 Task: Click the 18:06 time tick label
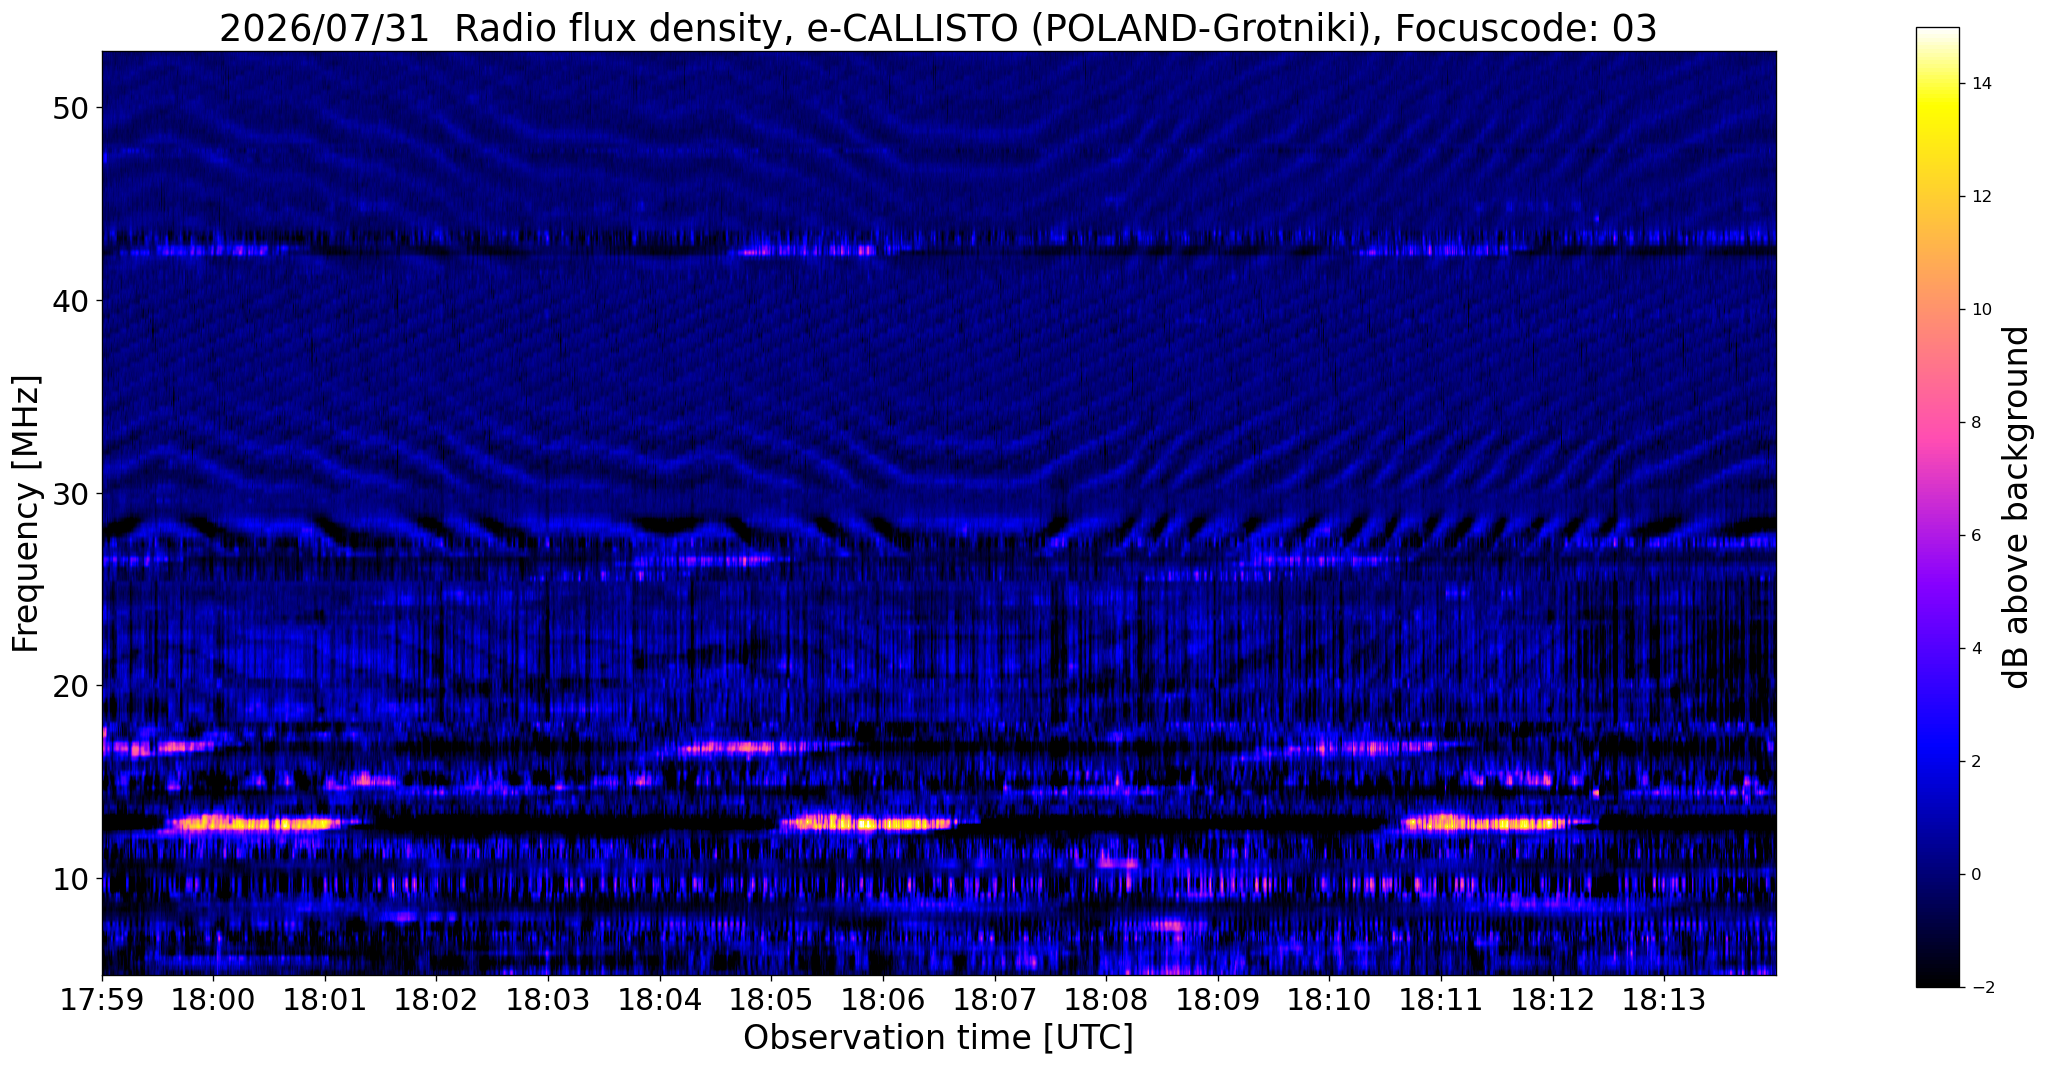point(883,1000)
